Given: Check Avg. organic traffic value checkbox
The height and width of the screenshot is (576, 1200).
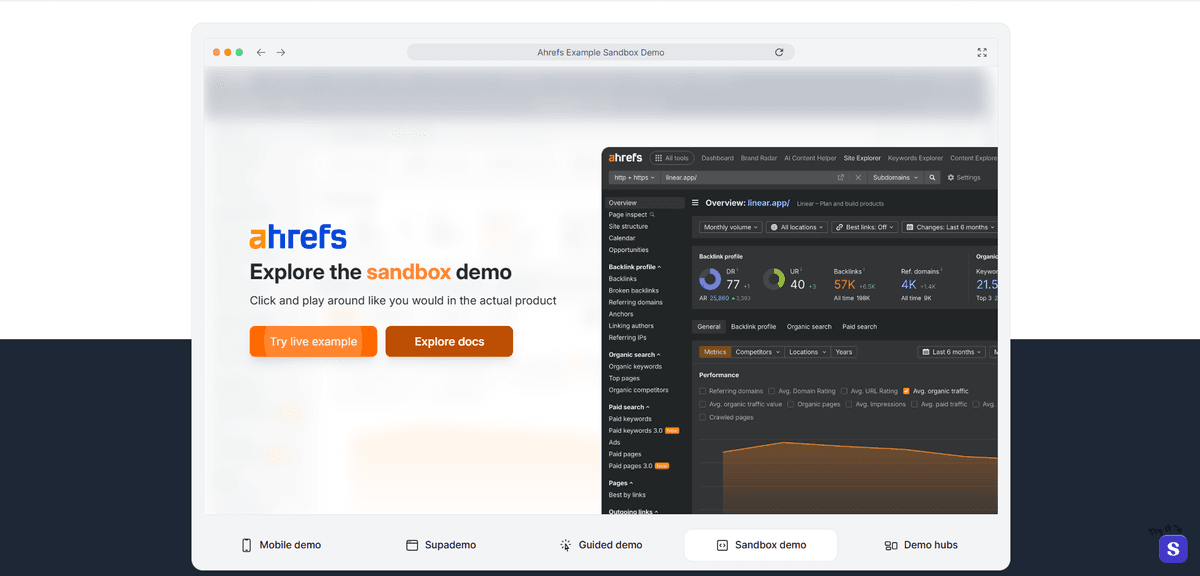Looking at the screenshot, I should (703, 404).
